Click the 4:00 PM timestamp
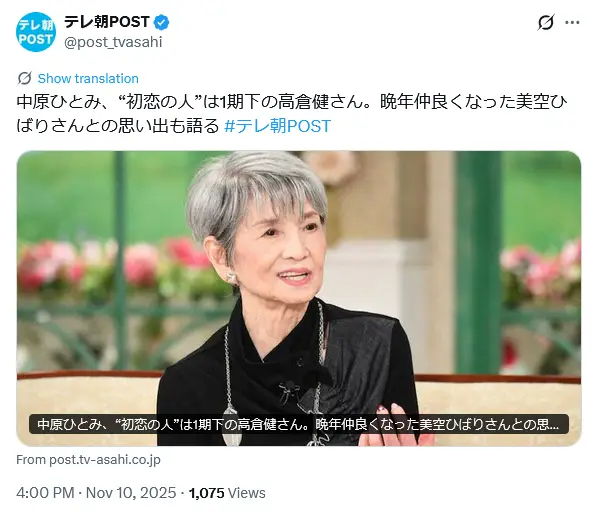Image resolution: width=598 pixels, height=512 pixels. pos(45,493)
